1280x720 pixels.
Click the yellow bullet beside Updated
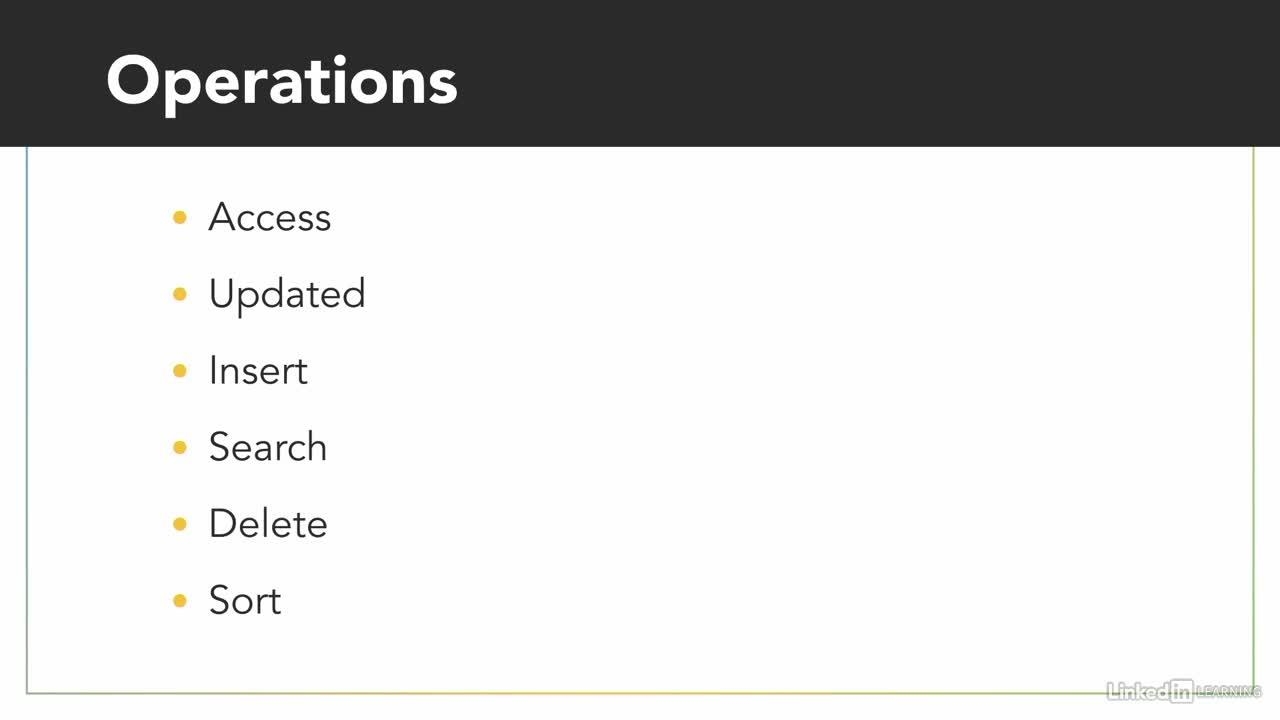[180, 294]
